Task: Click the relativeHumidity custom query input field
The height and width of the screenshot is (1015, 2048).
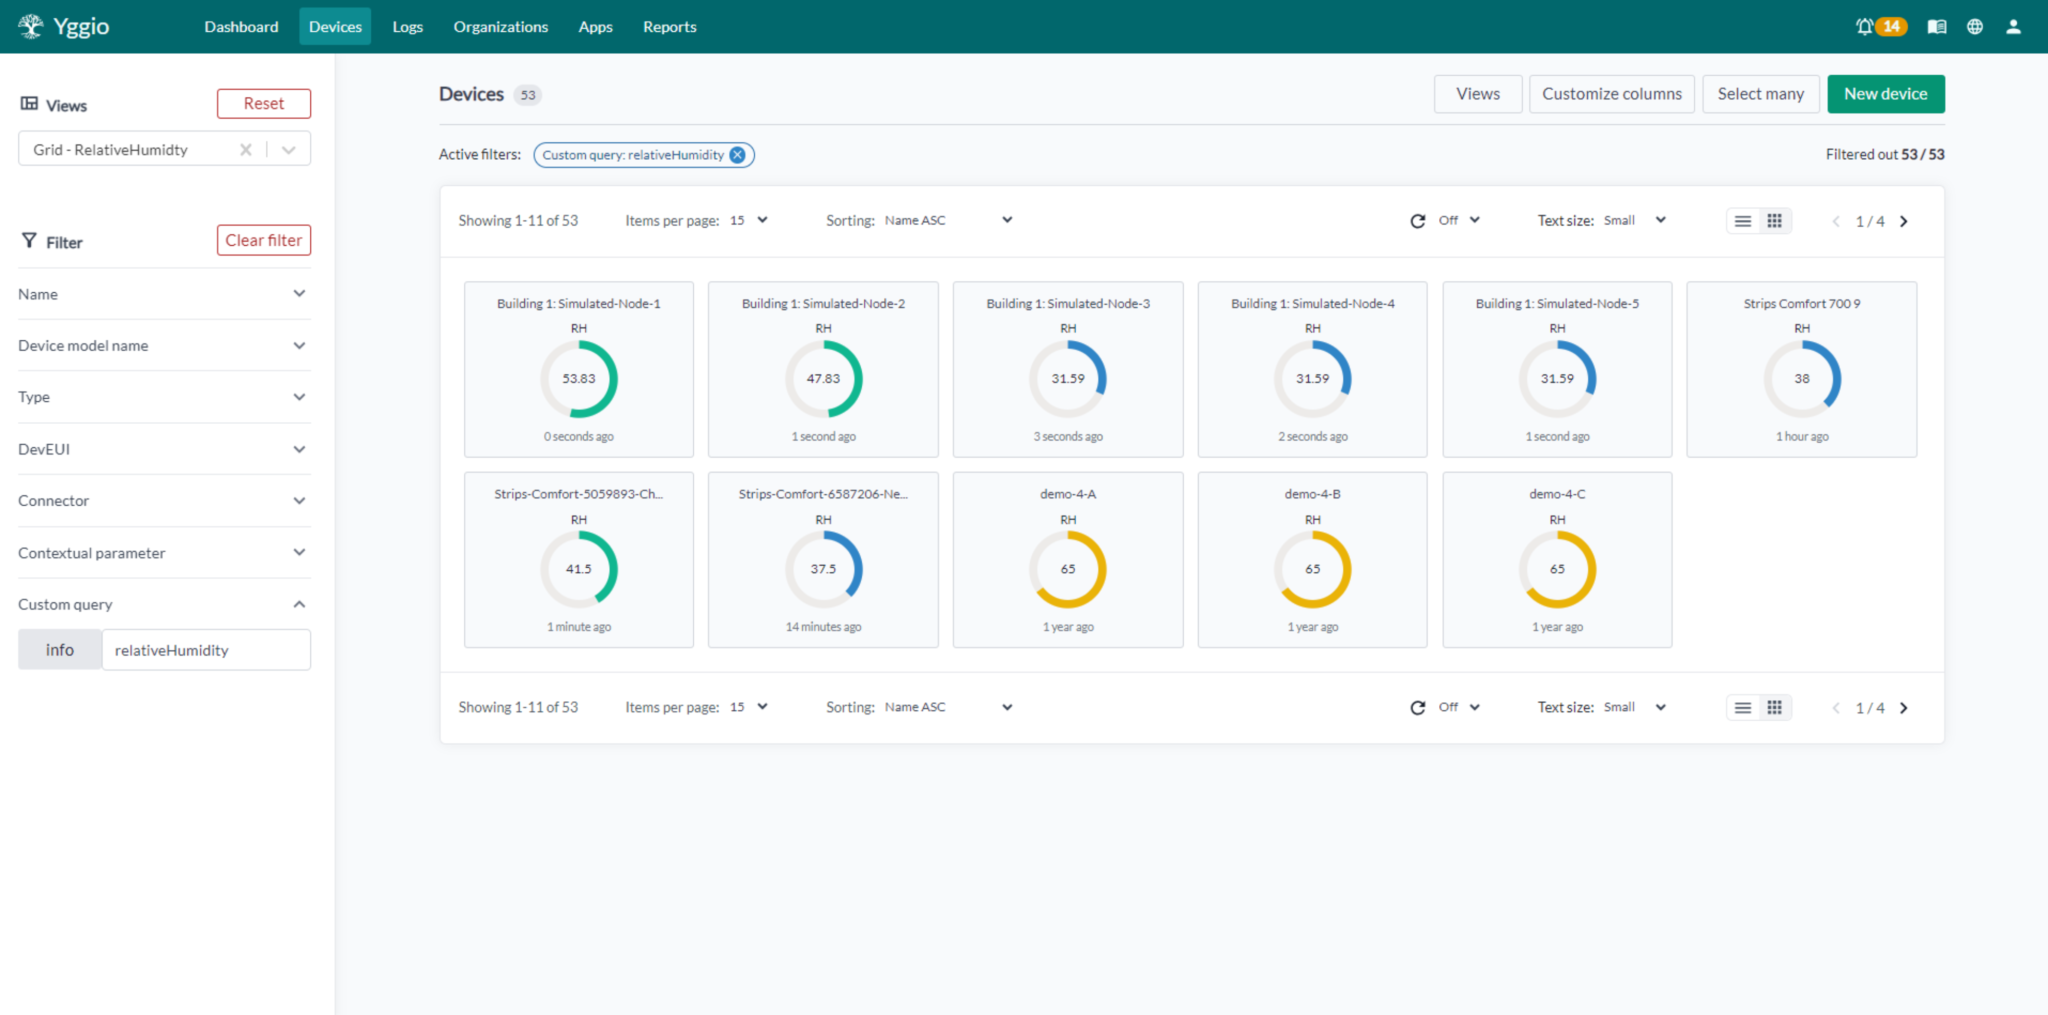Action: 206,649
